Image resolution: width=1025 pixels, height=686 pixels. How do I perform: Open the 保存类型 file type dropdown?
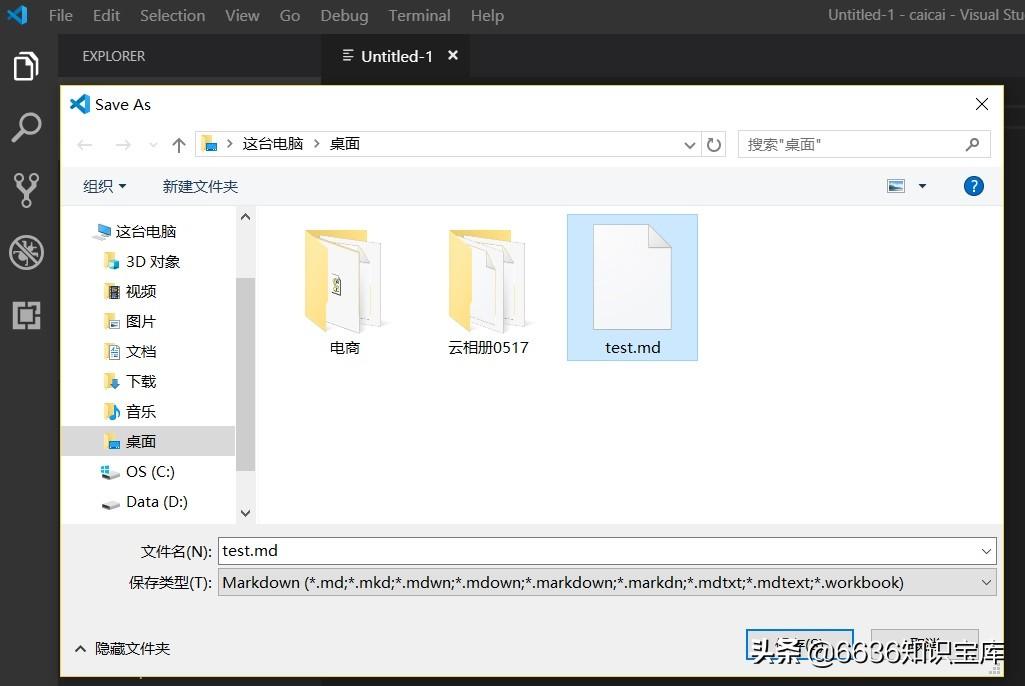[x=607, y=582]
